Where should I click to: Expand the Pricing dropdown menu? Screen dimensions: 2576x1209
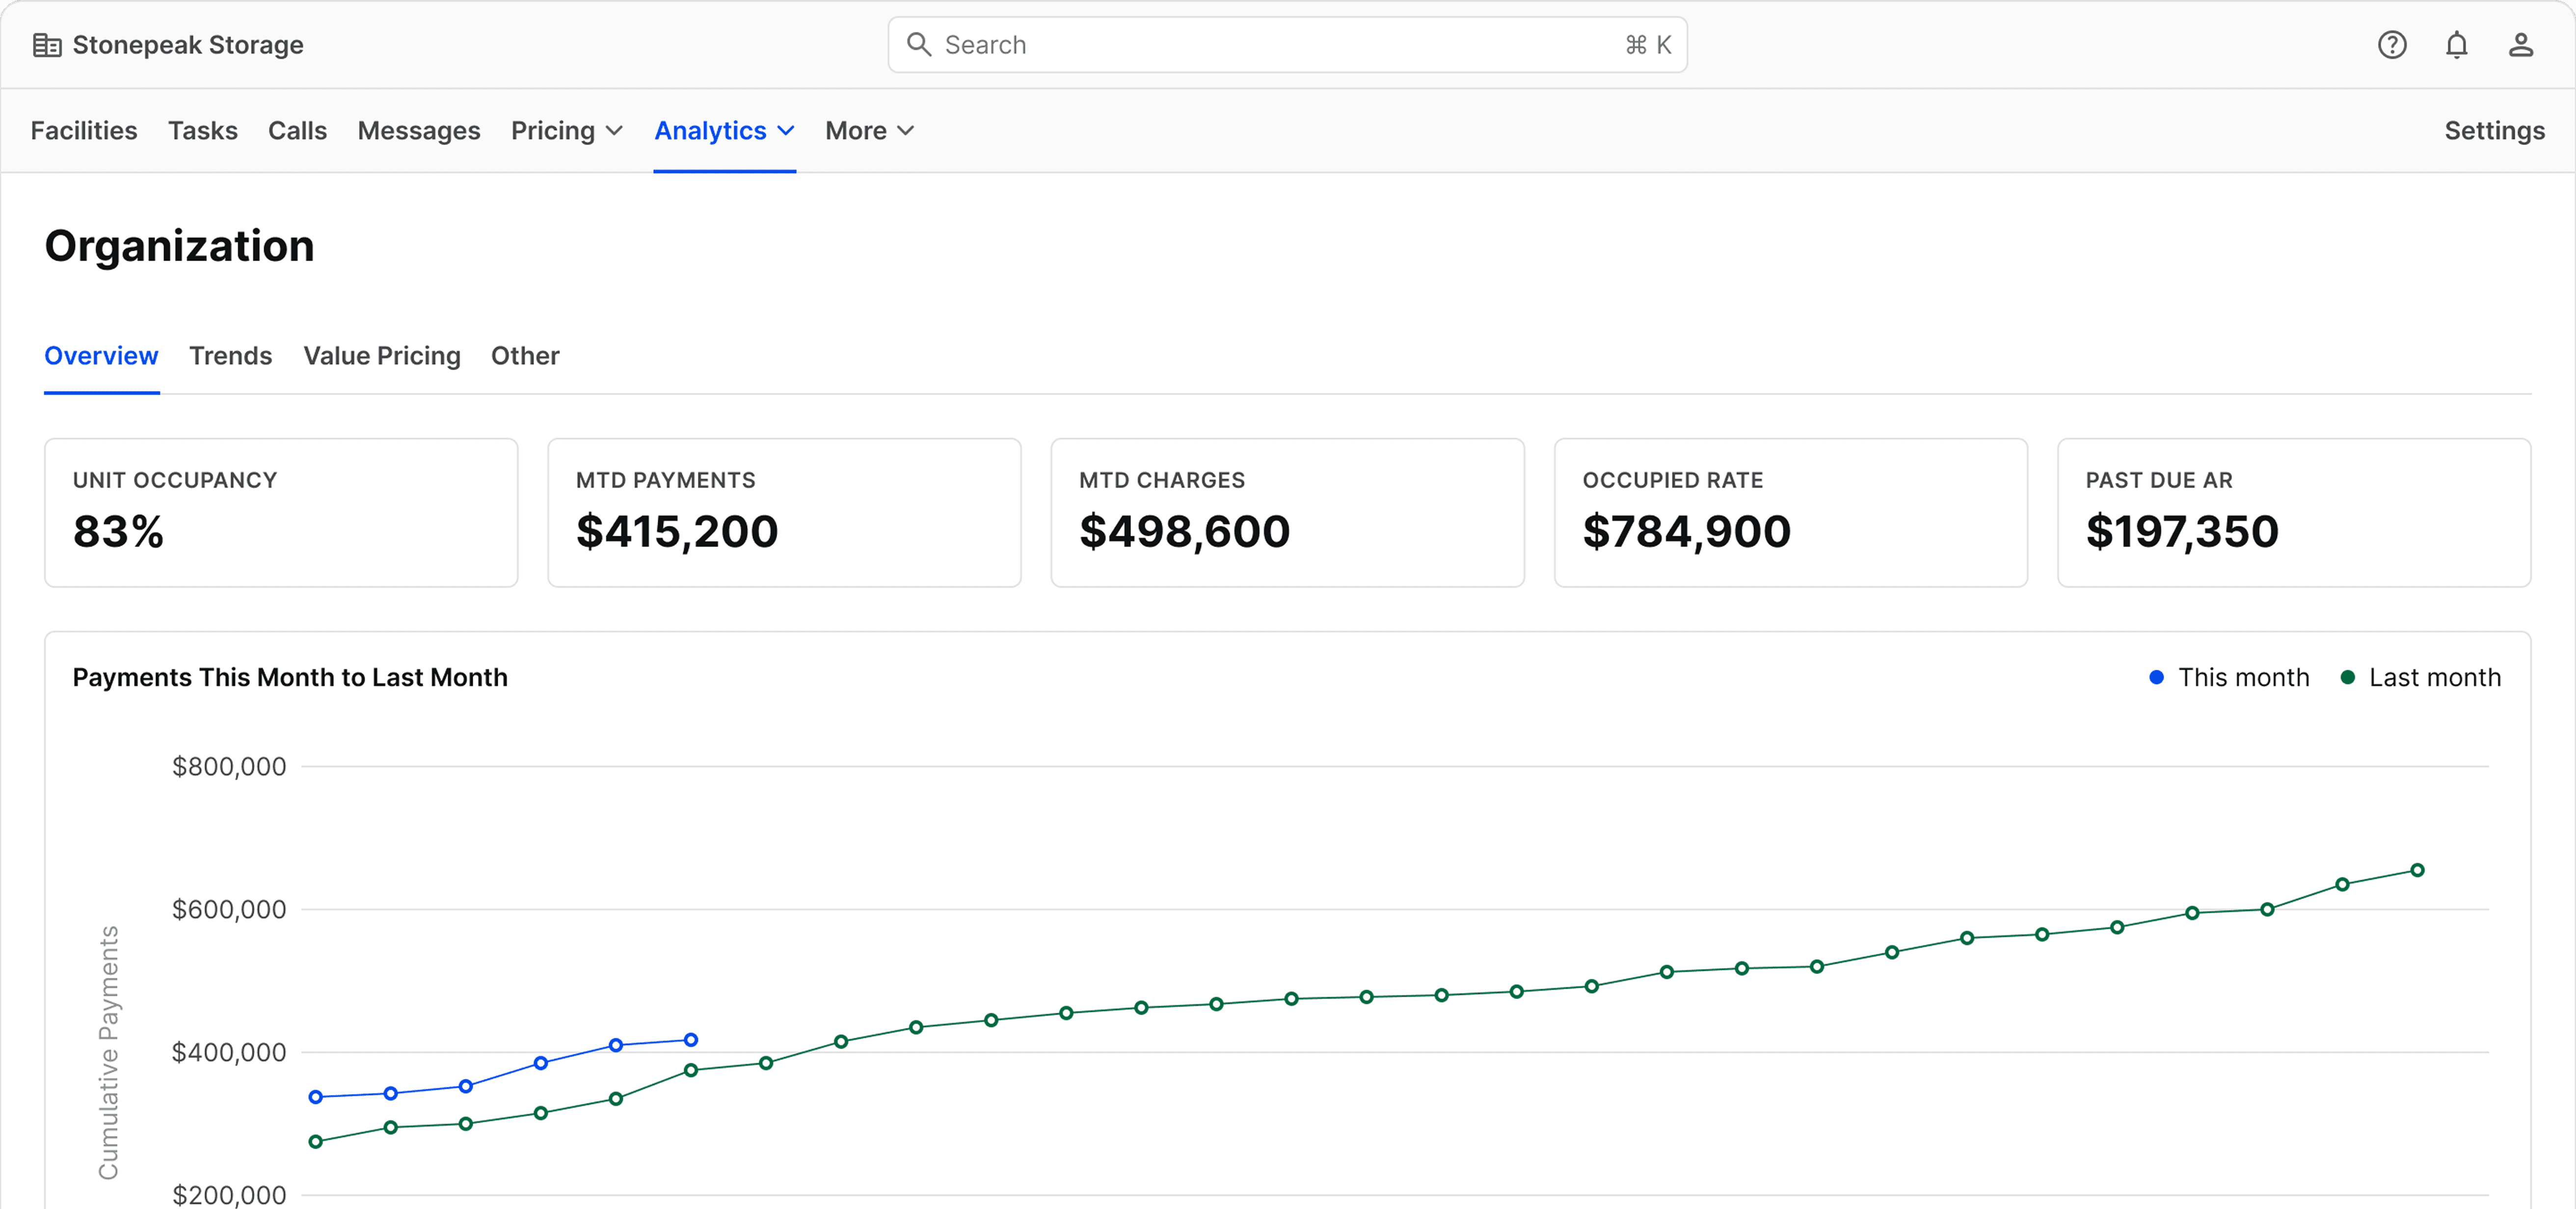pos(566,131)
